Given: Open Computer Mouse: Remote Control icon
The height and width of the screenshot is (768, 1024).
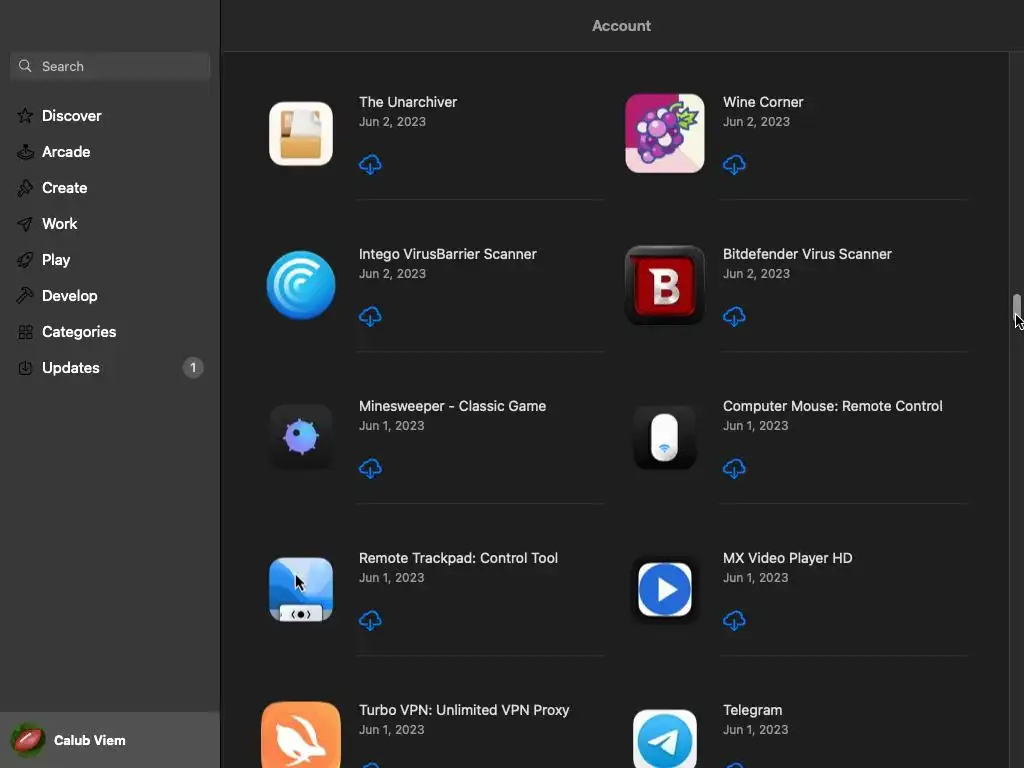Looking at the screenshot, I should coord(665,437).
